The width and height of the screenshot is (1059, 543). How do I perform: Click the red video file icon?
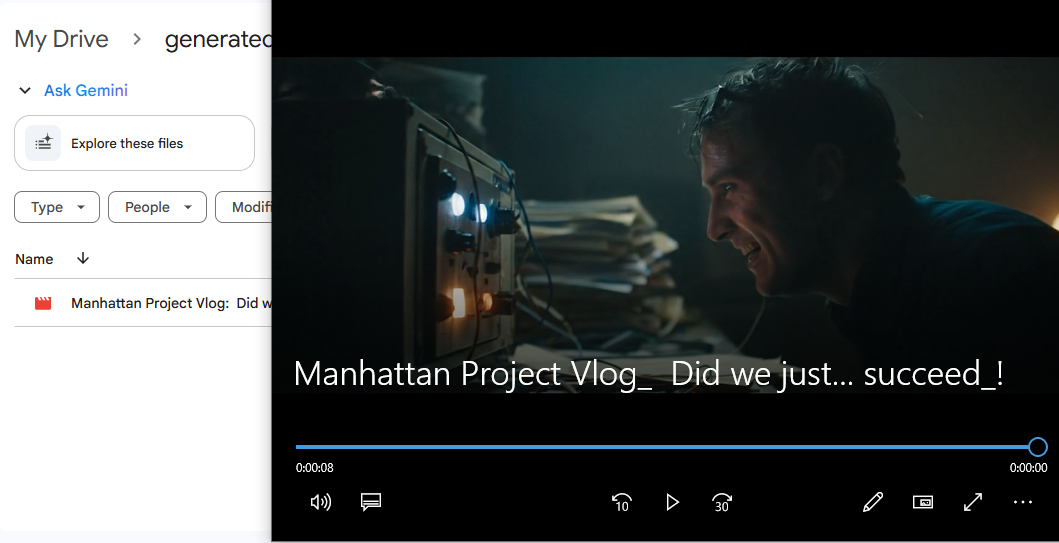[x=43, y=303]
